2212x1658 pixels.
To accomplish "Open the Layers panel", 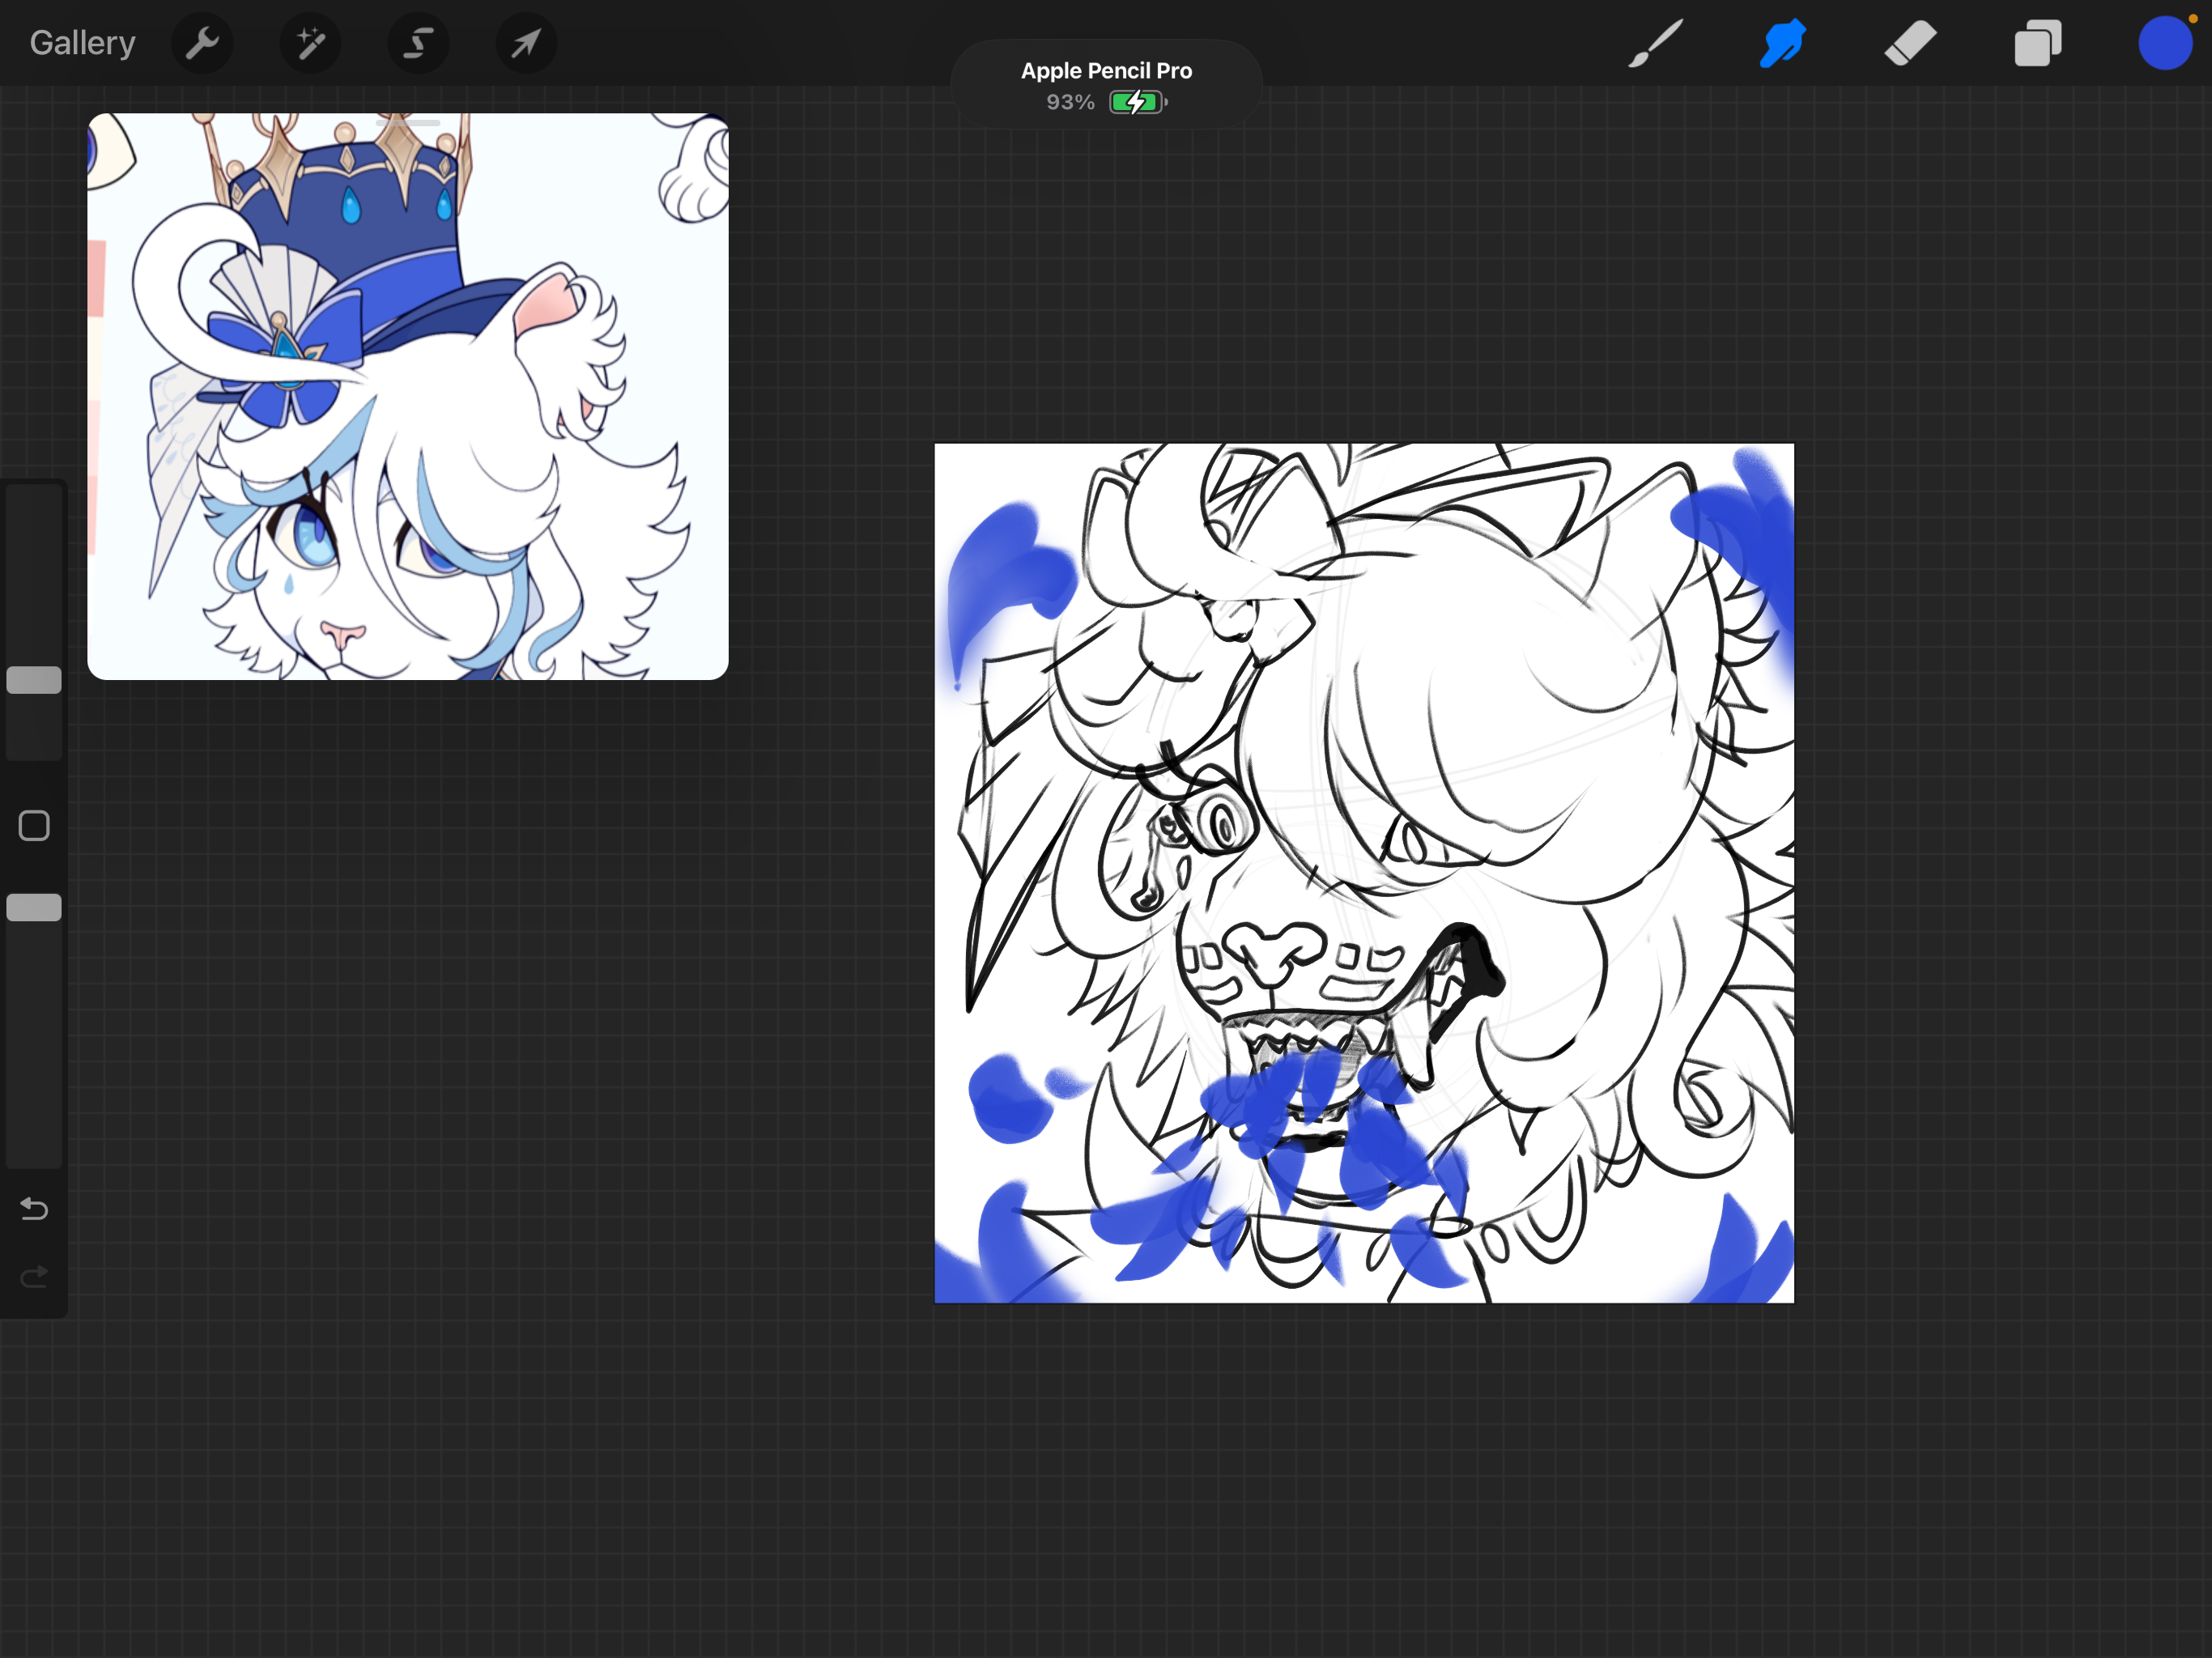I will (2037, 43).
